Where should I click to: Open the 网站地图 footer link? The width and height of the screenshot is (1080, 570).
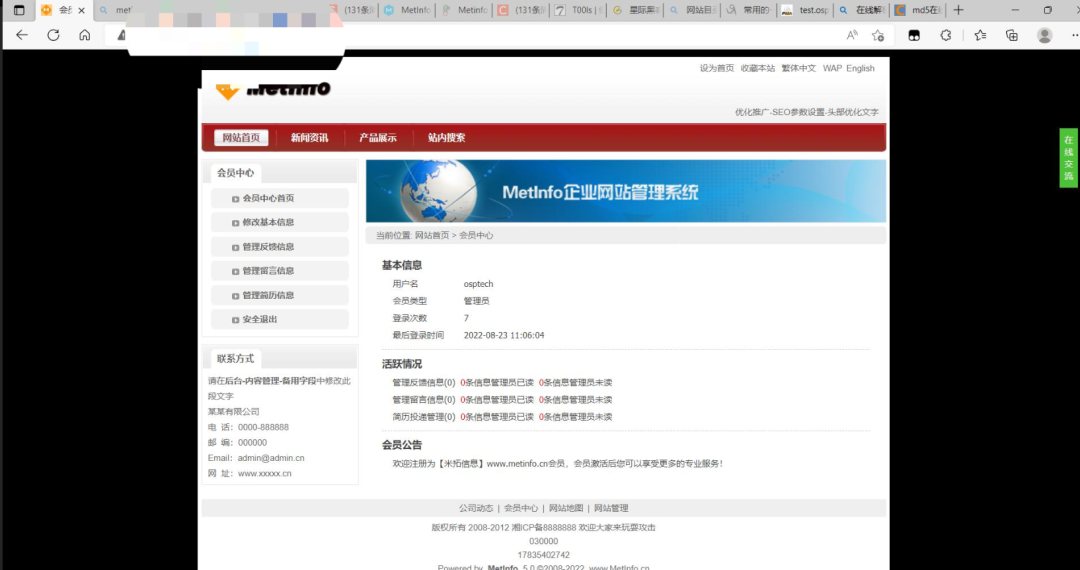pyautogui.click(x=566, y=508)
